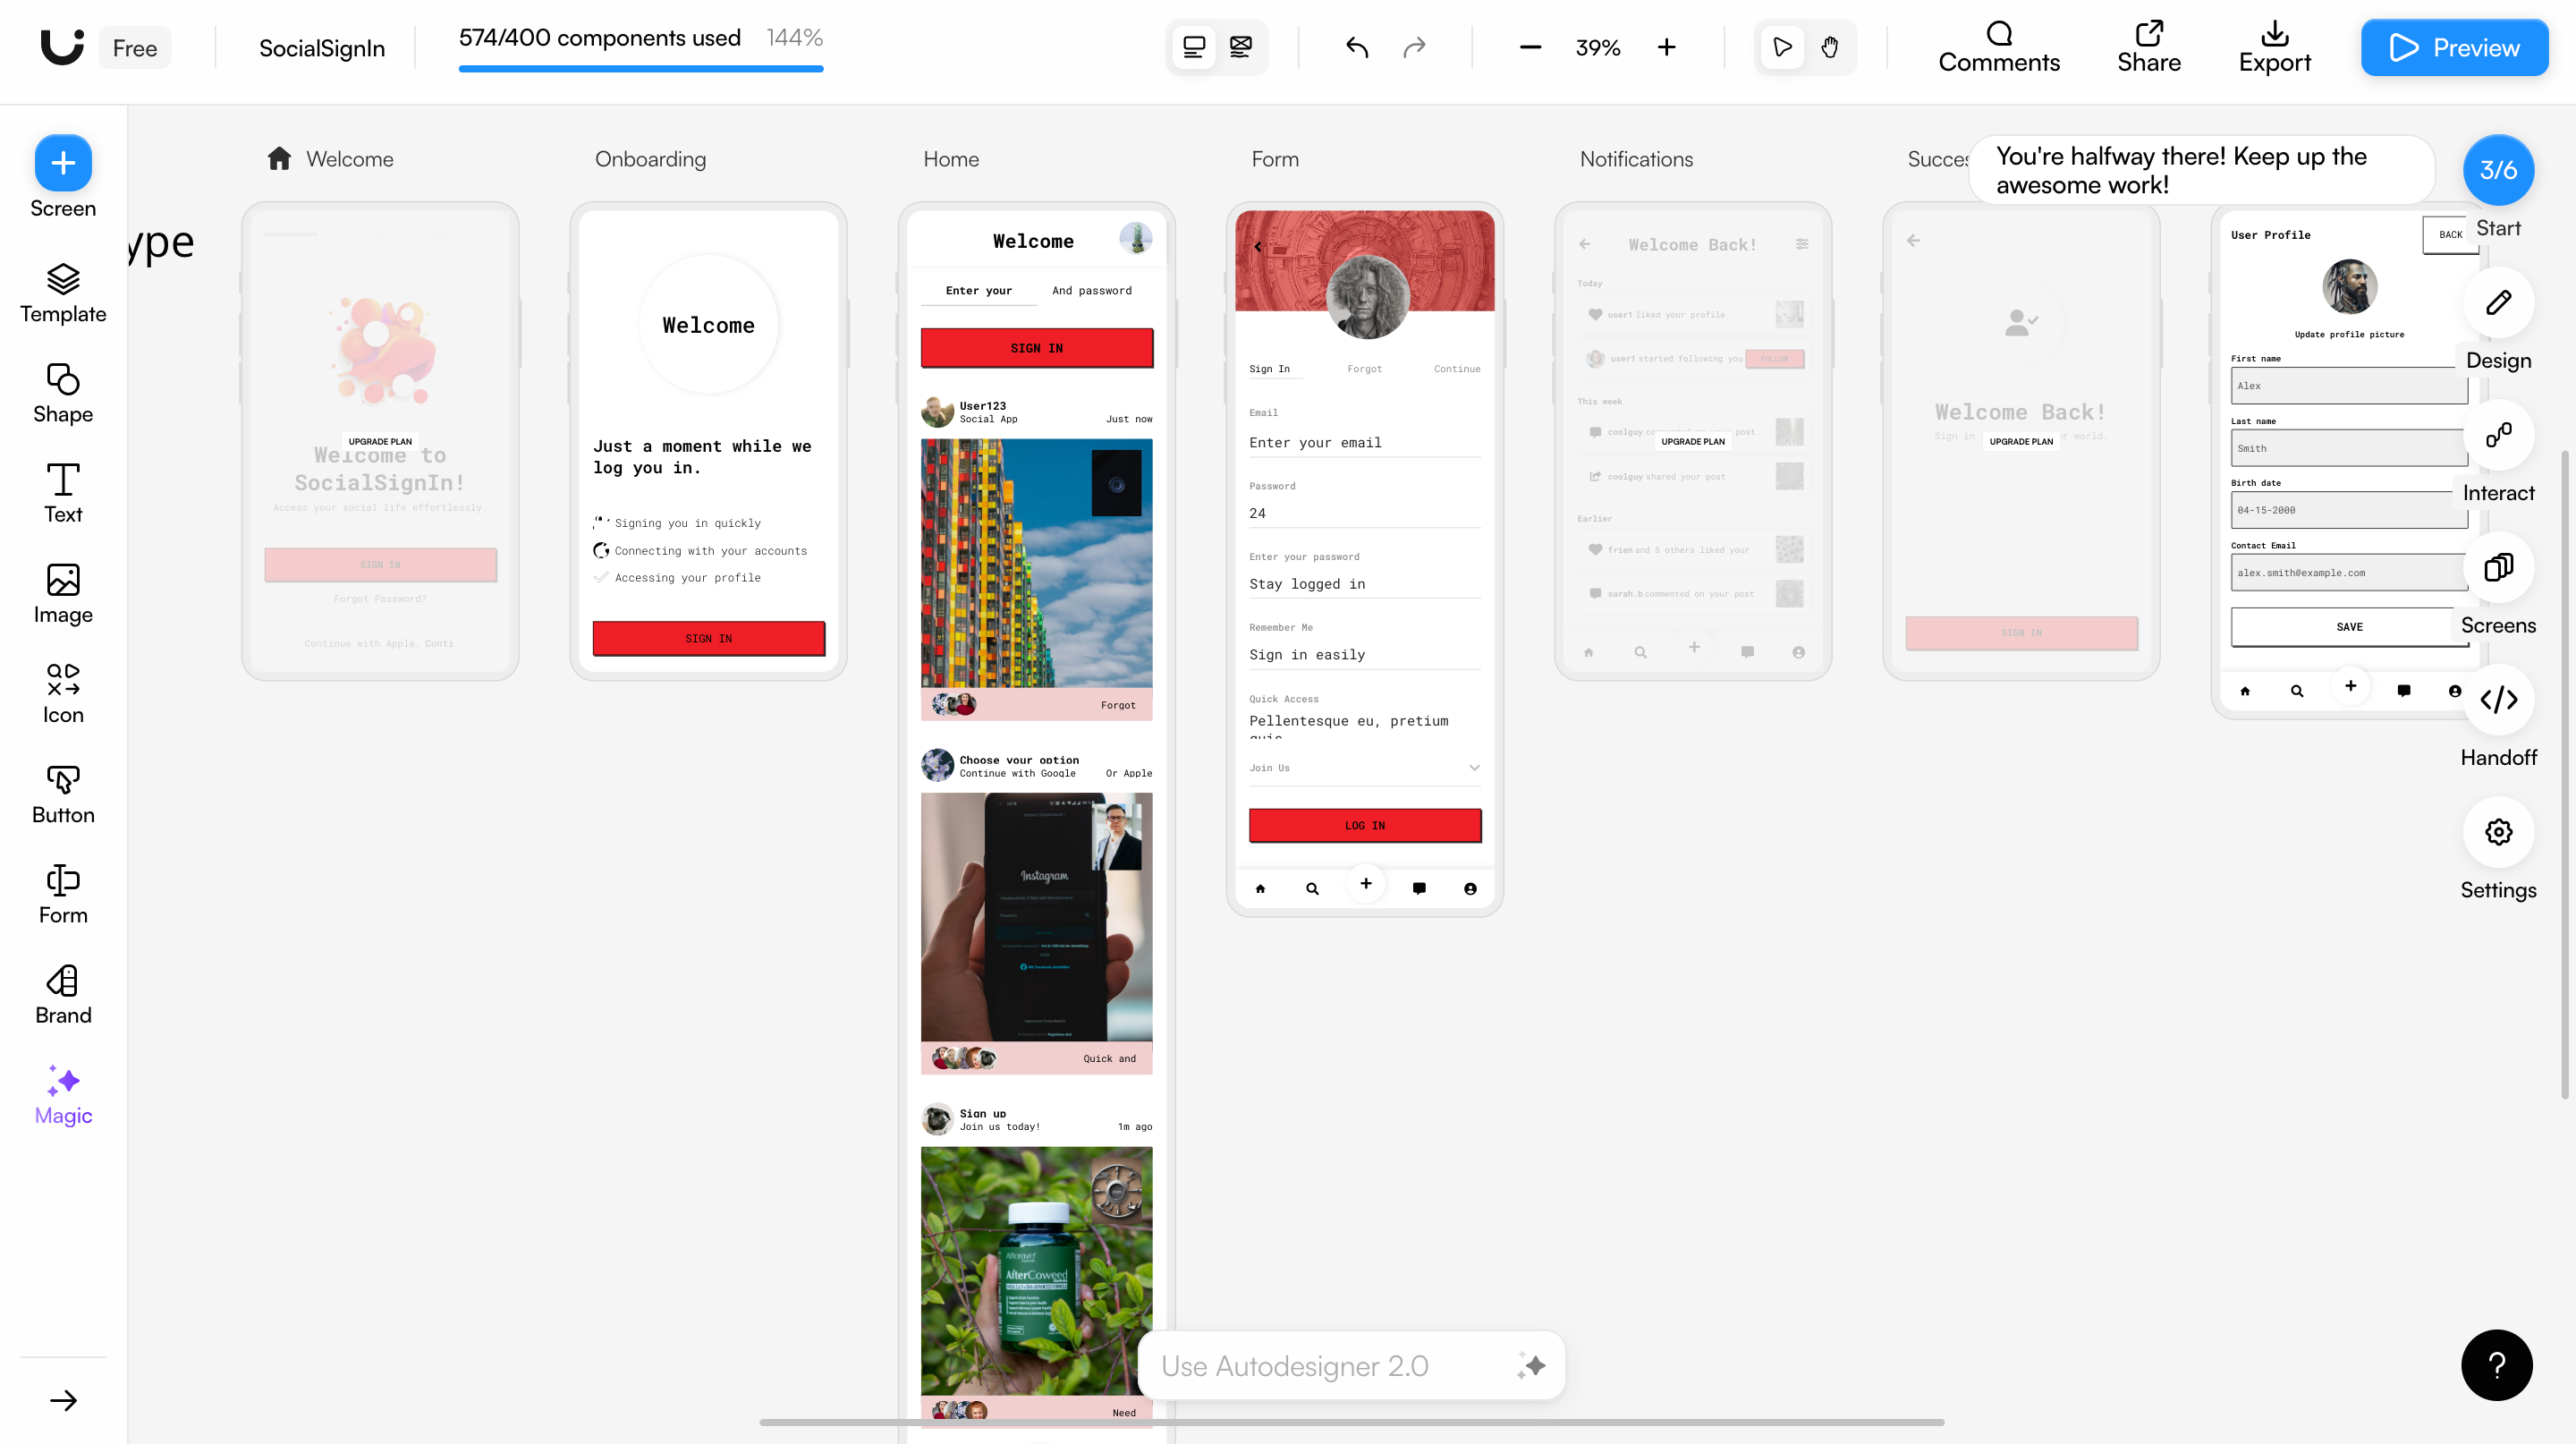Image resolution: width=2576 pixels, height=1444 pixels.
Task: Open the Magic AI tool
Action: pos(63,1094)
